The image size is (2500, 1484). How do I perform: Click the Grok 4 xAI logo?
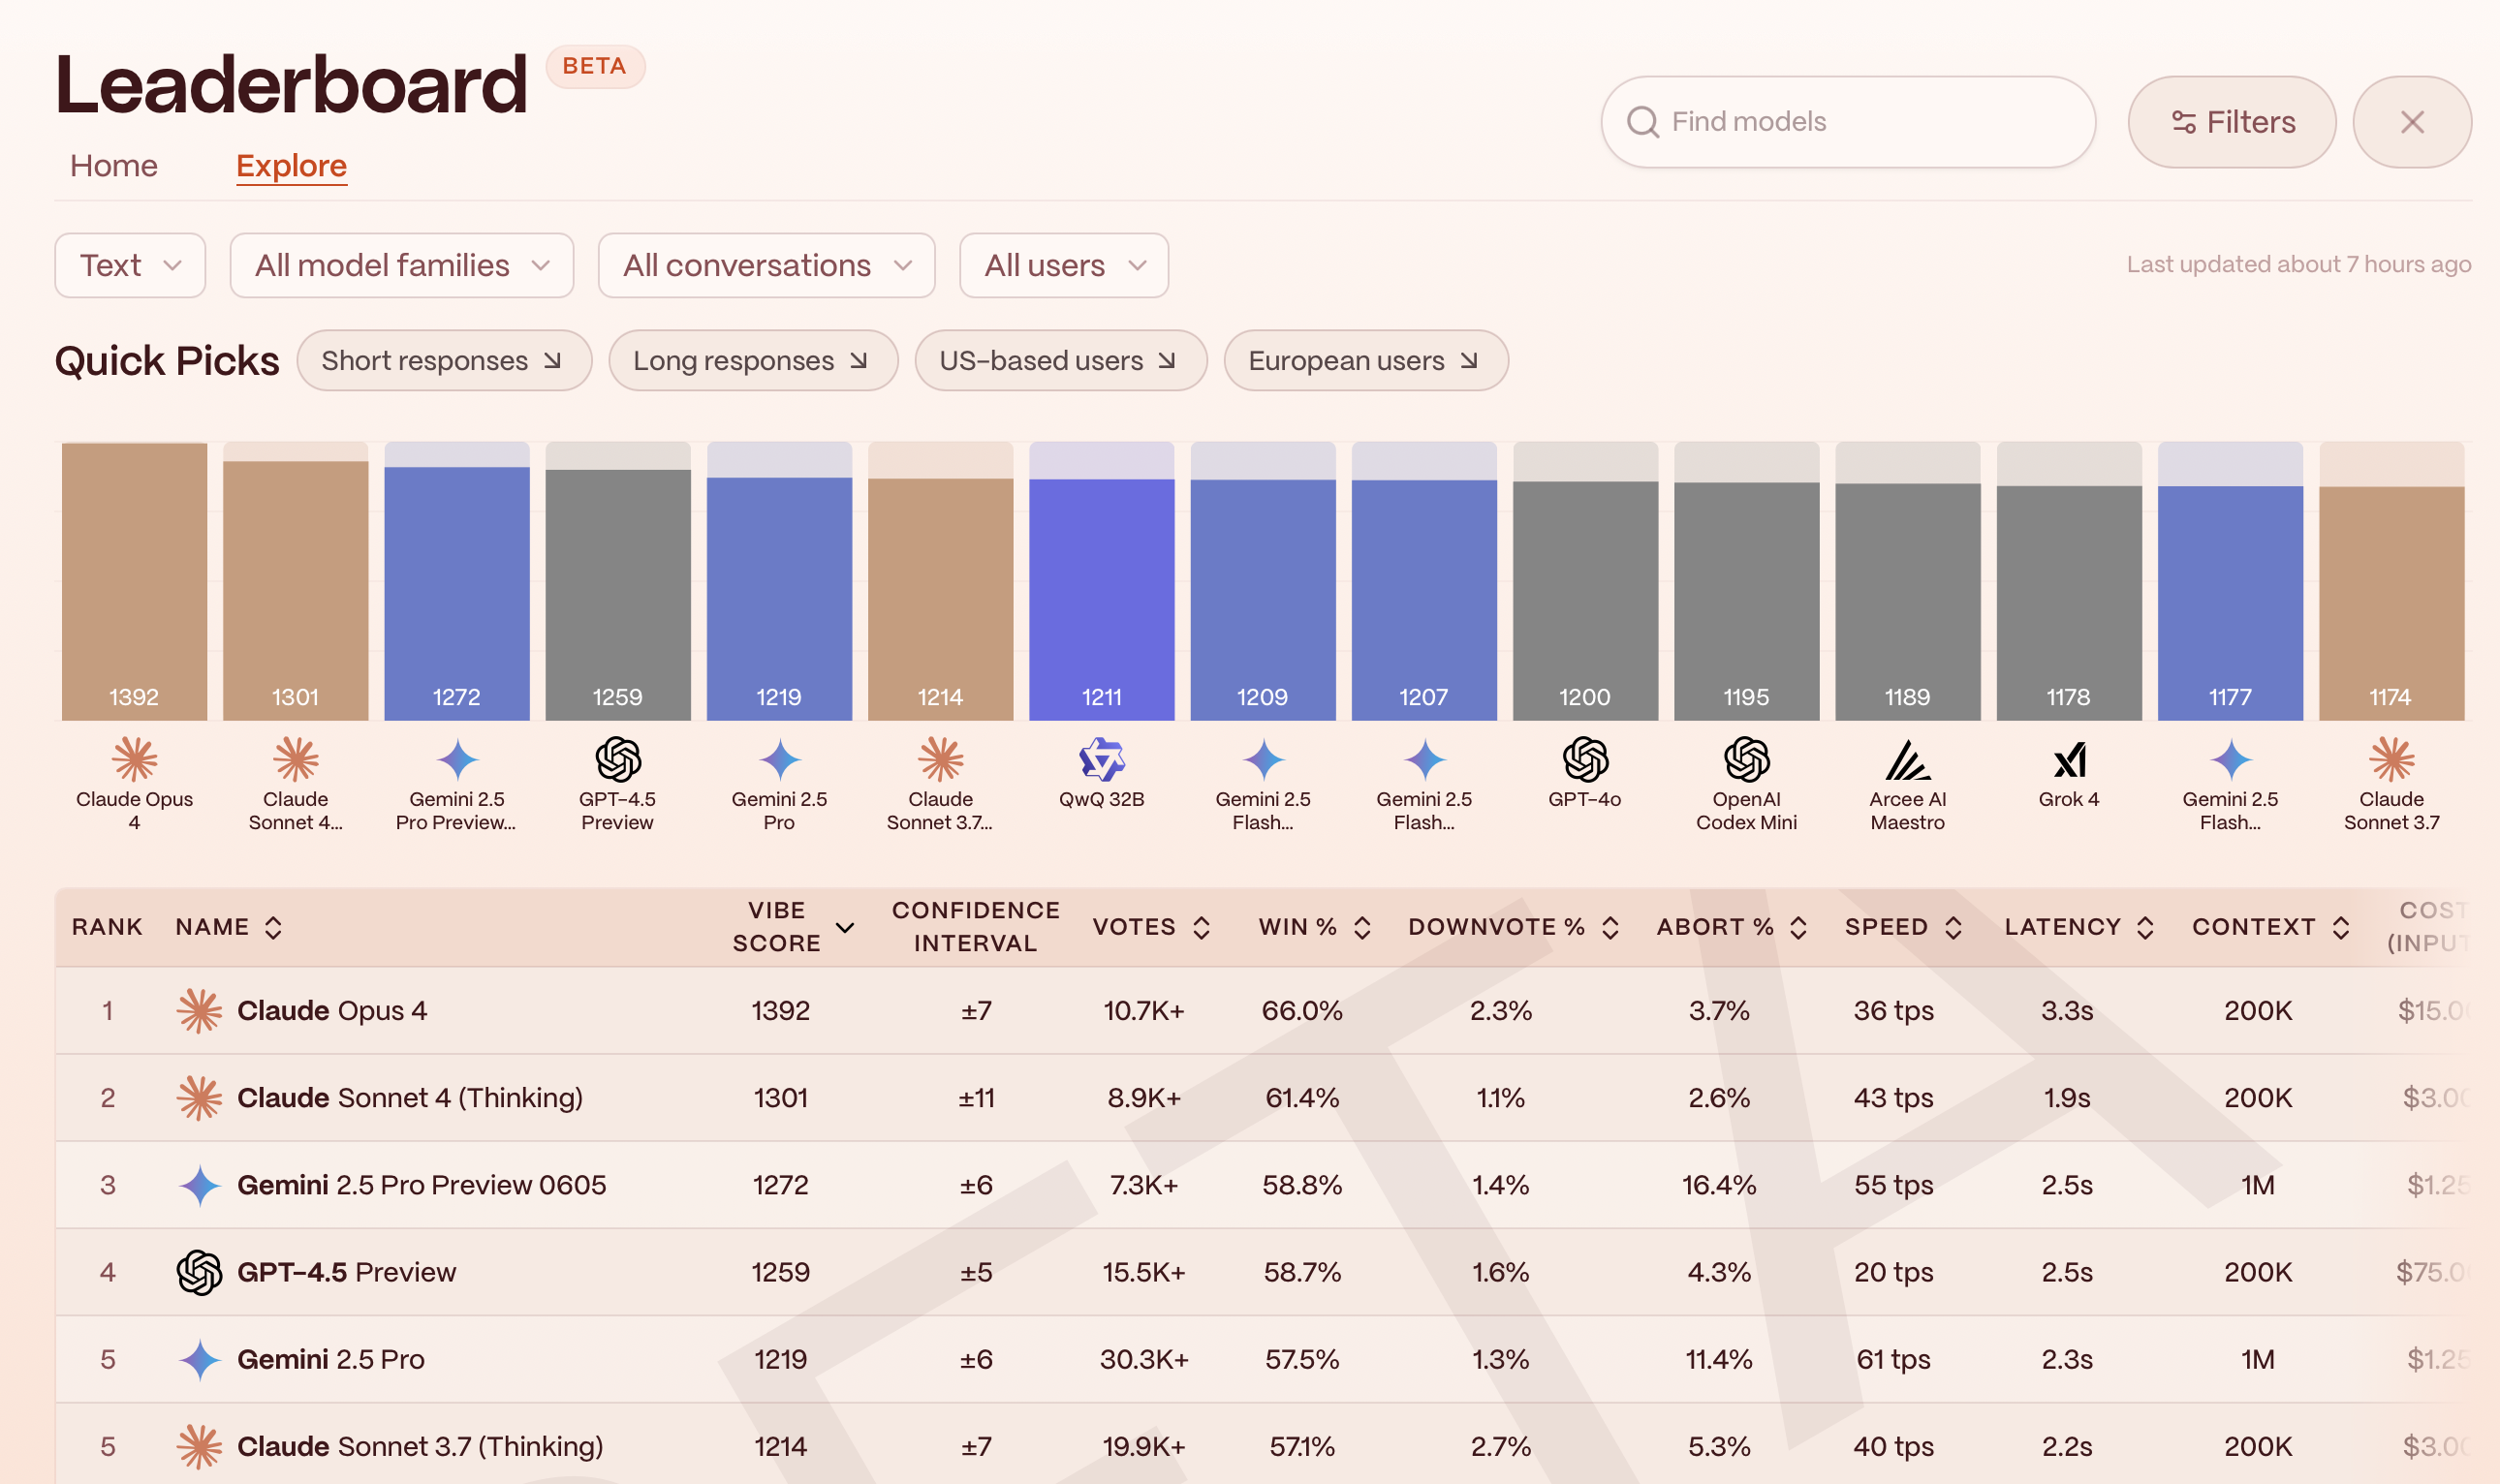pyautogui.click(x=2069, y=760)
